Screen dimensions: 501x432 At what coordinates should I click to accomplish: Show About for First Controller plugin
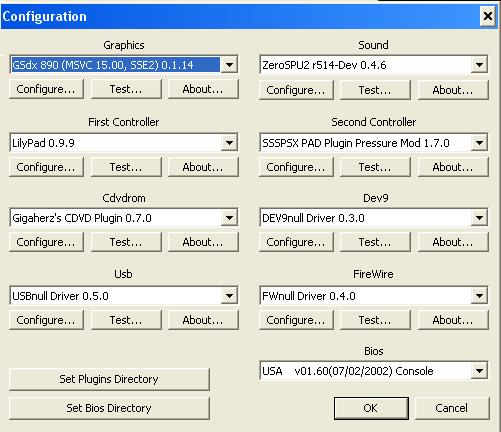[203, 167]
